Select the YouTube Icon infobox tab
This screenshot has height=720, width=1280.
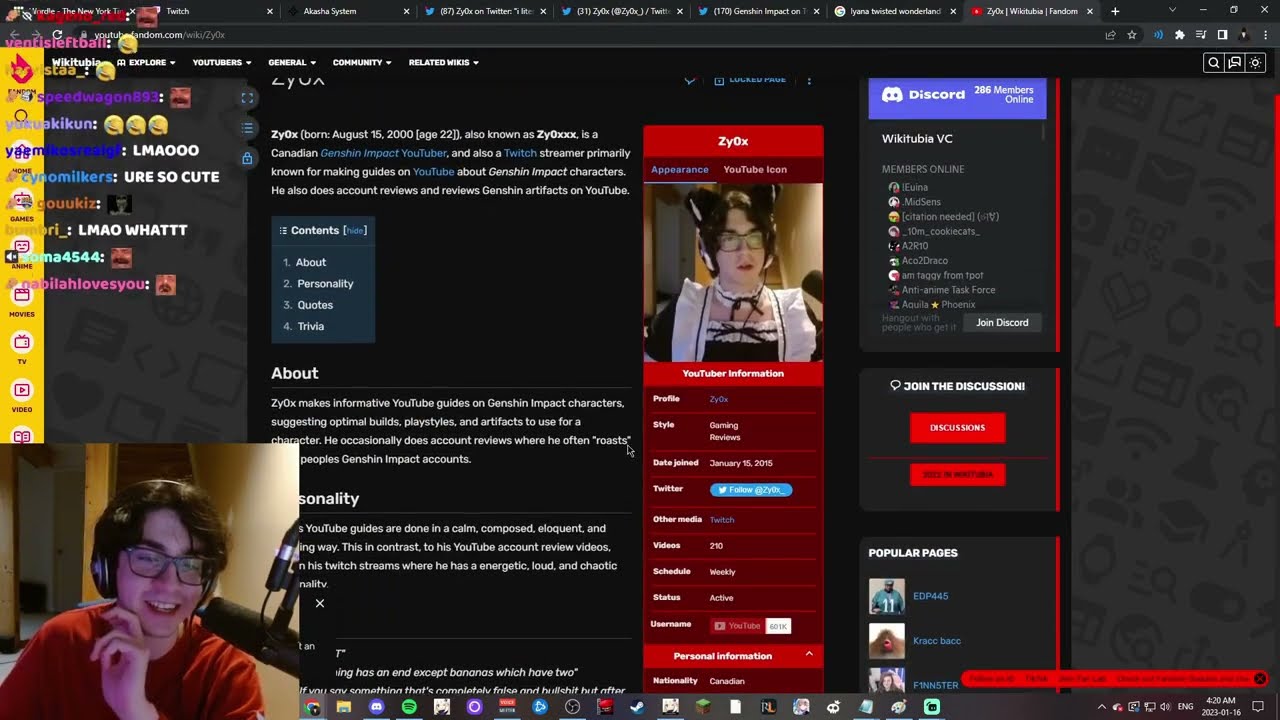click(755, 169)
